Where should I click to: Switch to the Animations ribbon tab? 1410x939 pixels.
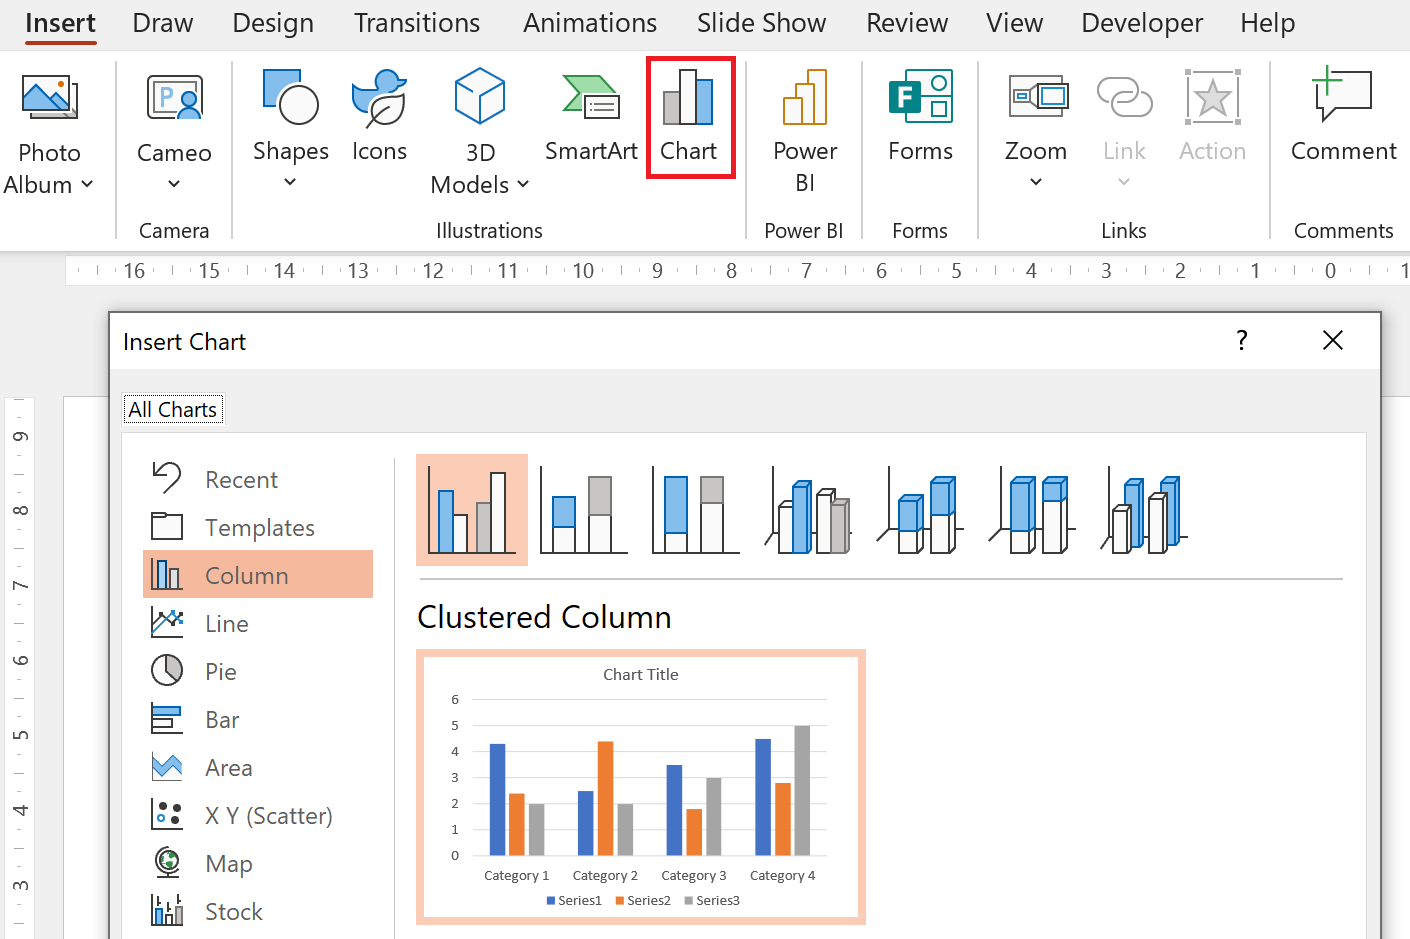coord(589,22)
